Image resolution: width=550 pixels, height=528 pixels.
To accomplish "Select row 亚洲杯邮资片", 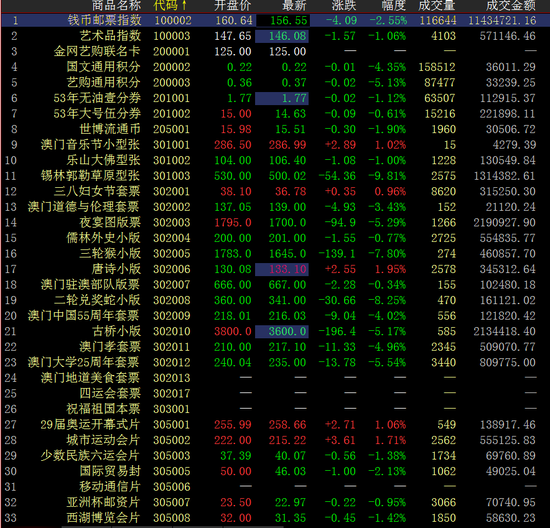I will coord(275,502).
